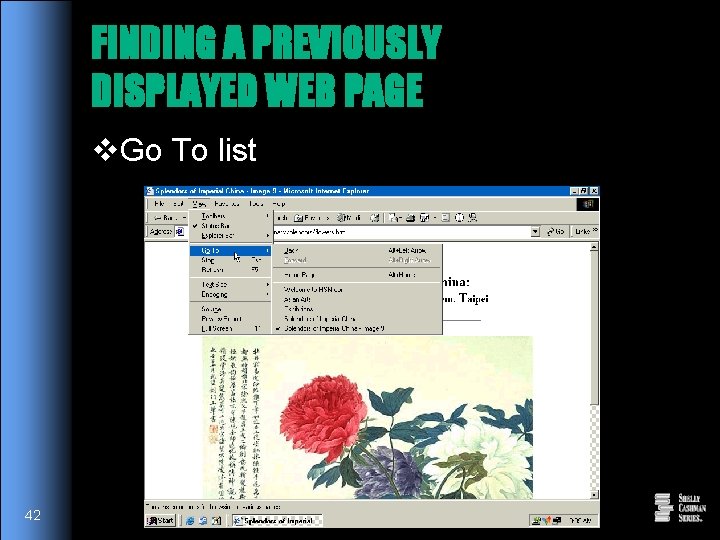Click the Windows logo throbber icon
Image resolution: width=720 pixels, height=540 pixels.
click(x=588, y=204)
